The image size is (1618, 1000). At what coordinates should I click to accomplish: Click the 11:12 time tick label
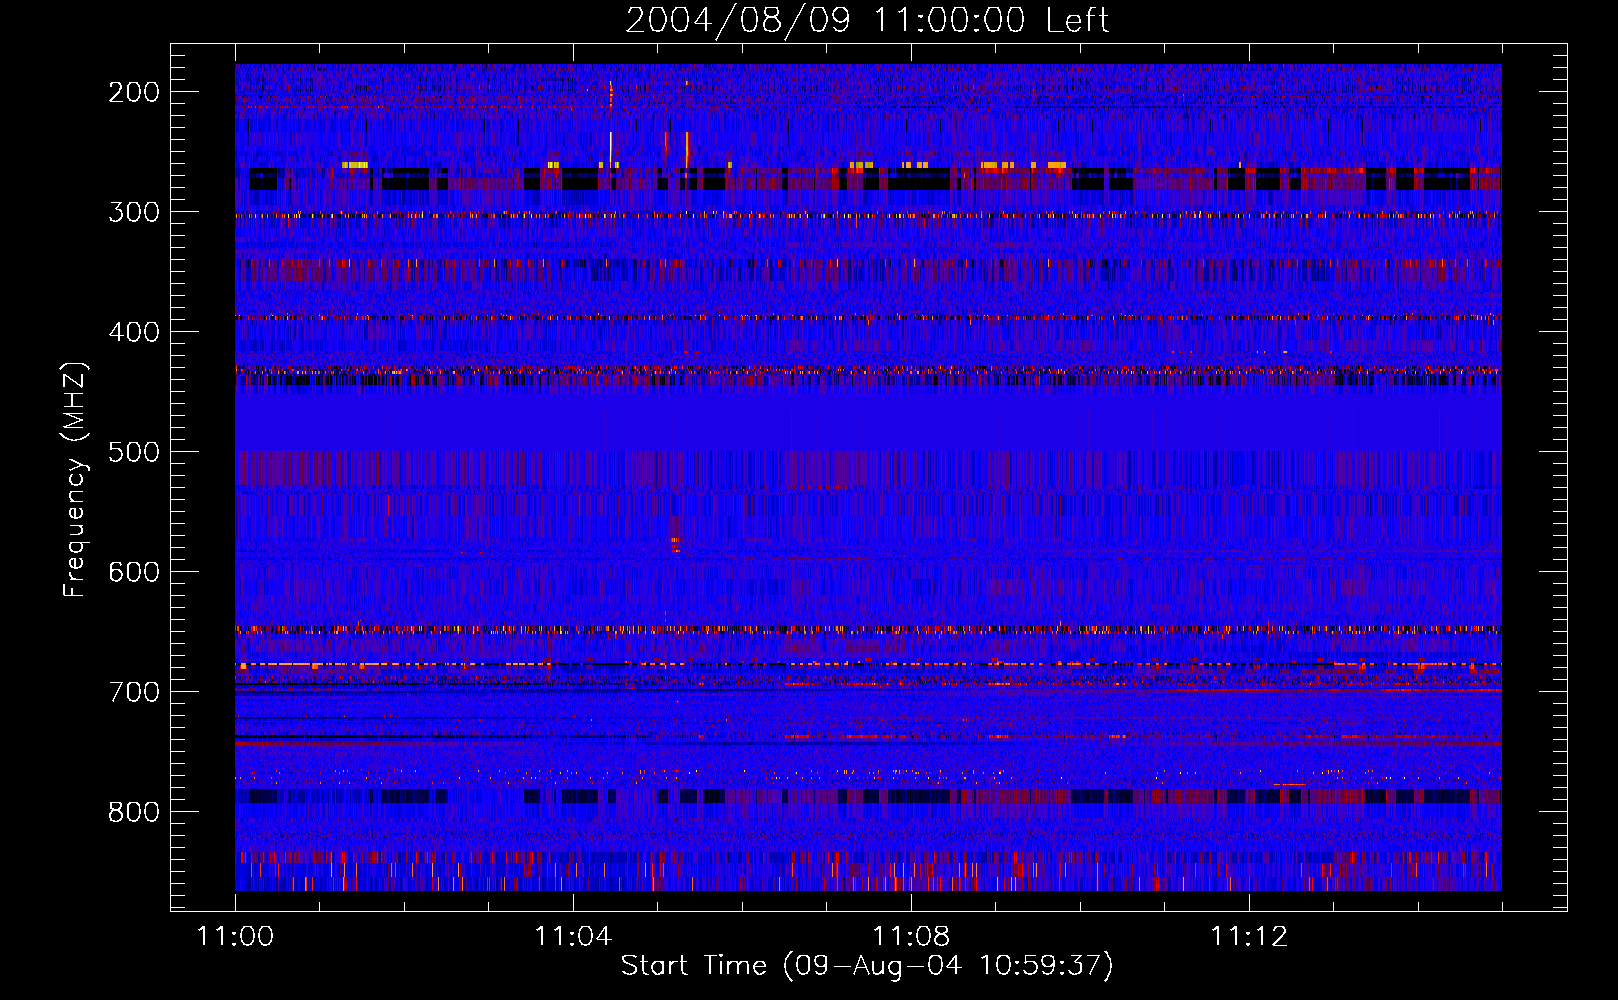click(x=1249, y=936)
